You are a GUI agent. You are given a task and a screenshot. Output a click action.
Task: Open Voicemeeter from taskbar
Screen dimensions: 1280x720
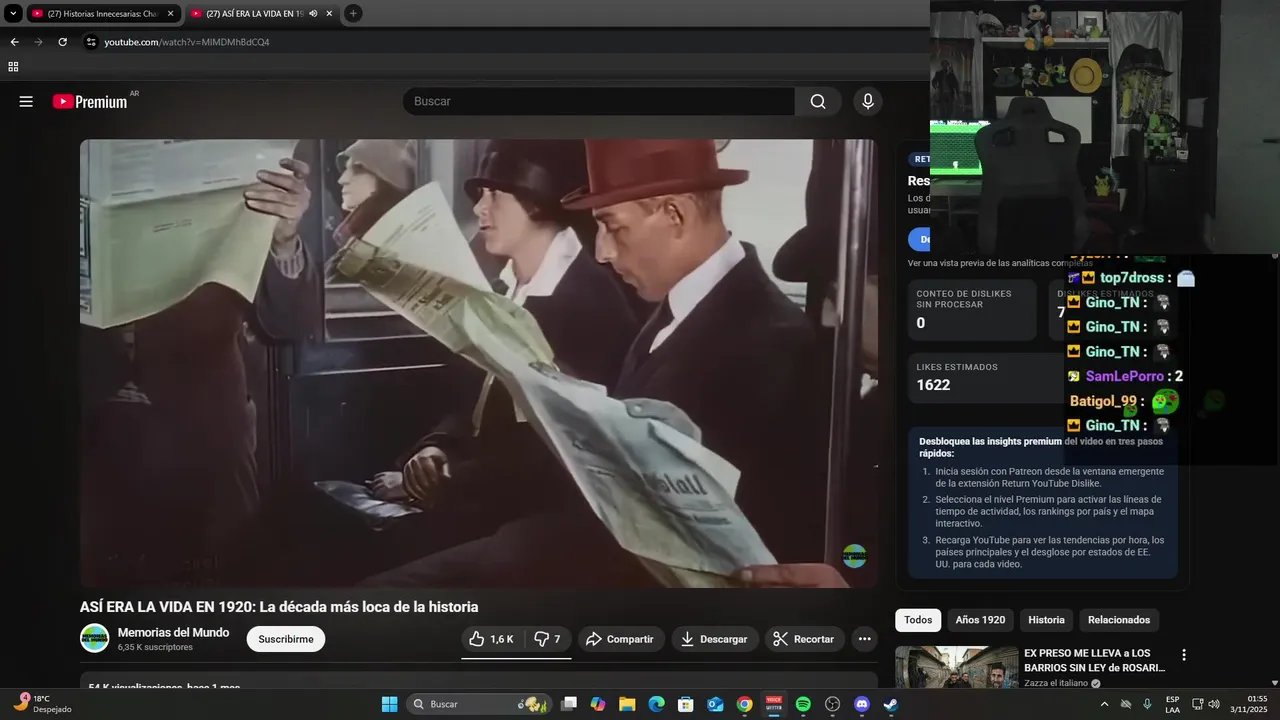[774, 704]
